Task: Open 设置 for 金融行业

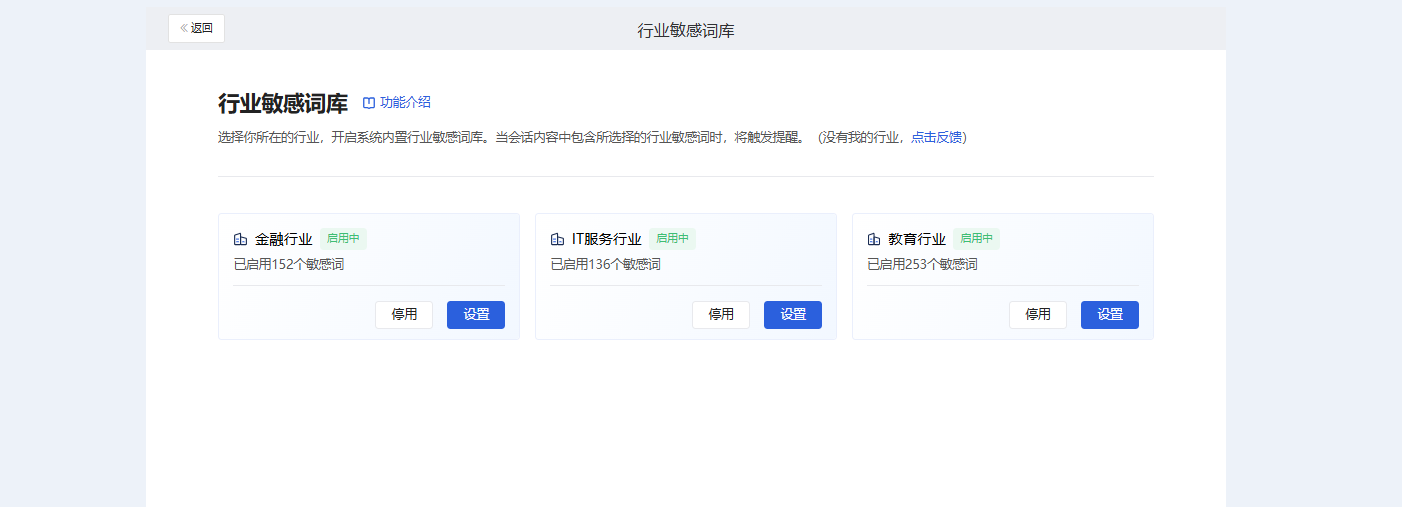Action: pyautogui.click(x=476, y=315)
